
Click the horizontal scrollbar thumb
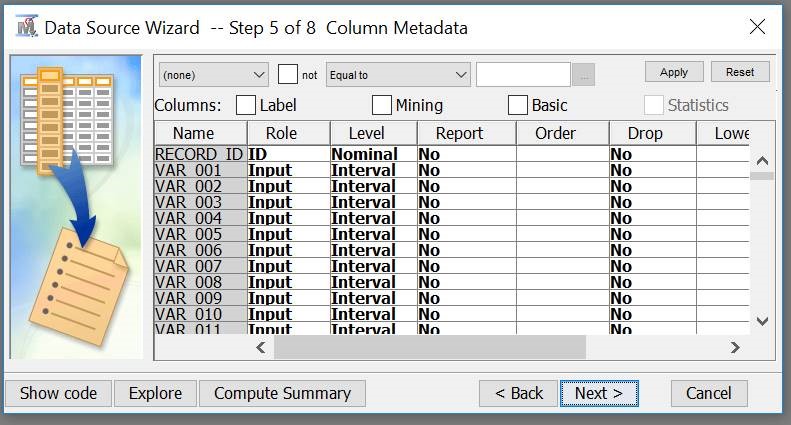click(x=430, y=348)
